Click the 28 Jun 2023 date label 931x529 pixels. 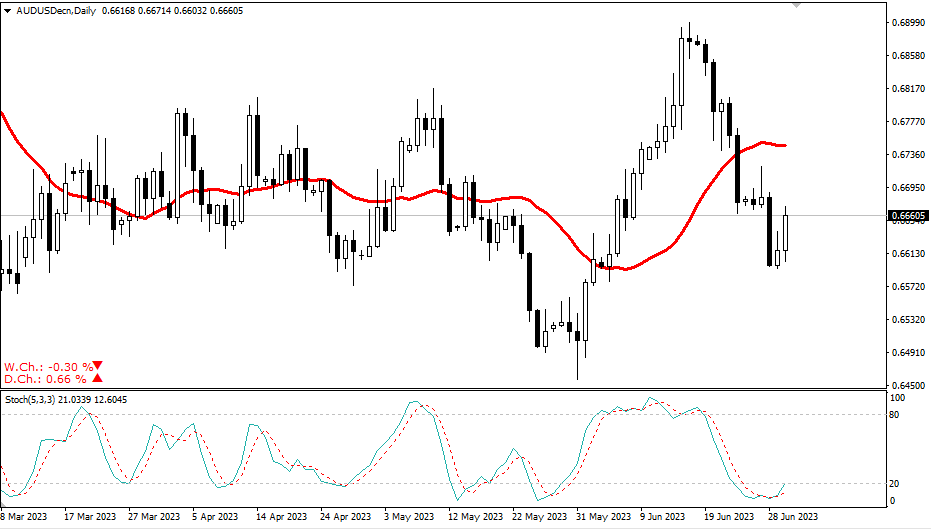(793, 517)
